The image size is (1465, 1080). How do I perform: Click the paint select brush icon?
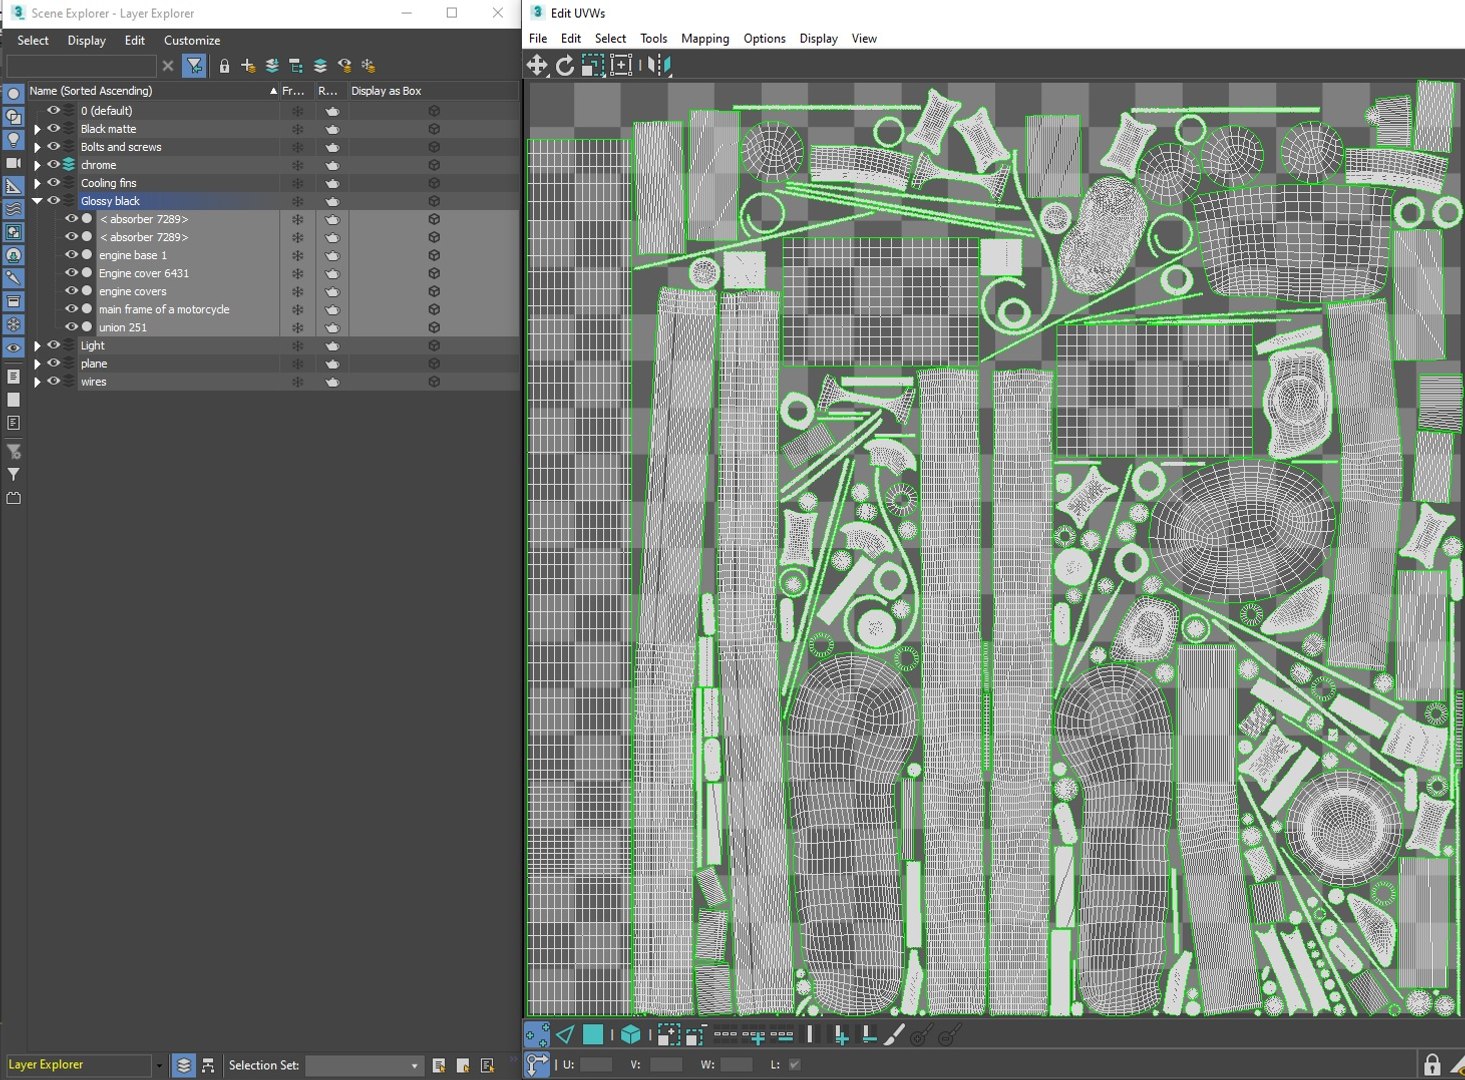pos(894,1035)
